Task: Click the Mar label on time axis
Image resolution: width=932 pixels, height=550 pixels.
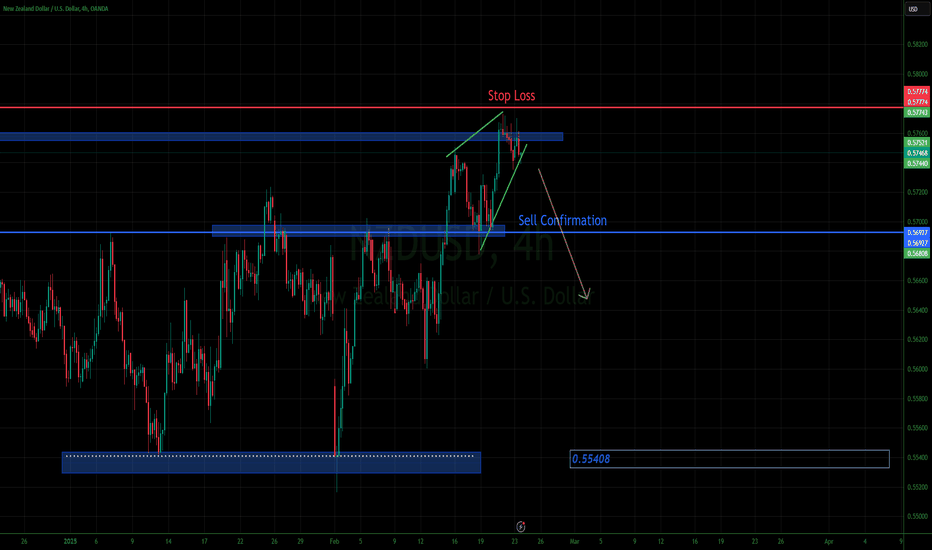Action: click(x=574, y=542)
